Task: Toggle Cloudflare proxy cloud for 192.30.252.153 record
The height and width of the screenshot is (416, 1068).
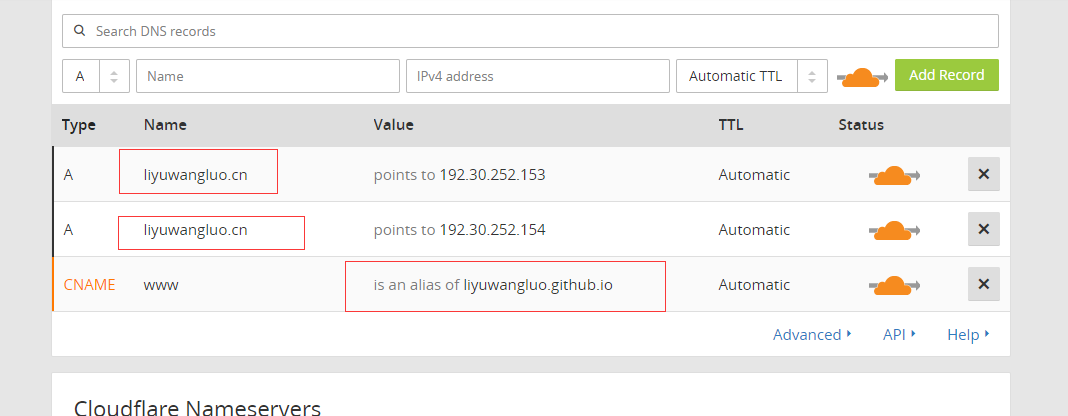Action: (x=894, y=175)
